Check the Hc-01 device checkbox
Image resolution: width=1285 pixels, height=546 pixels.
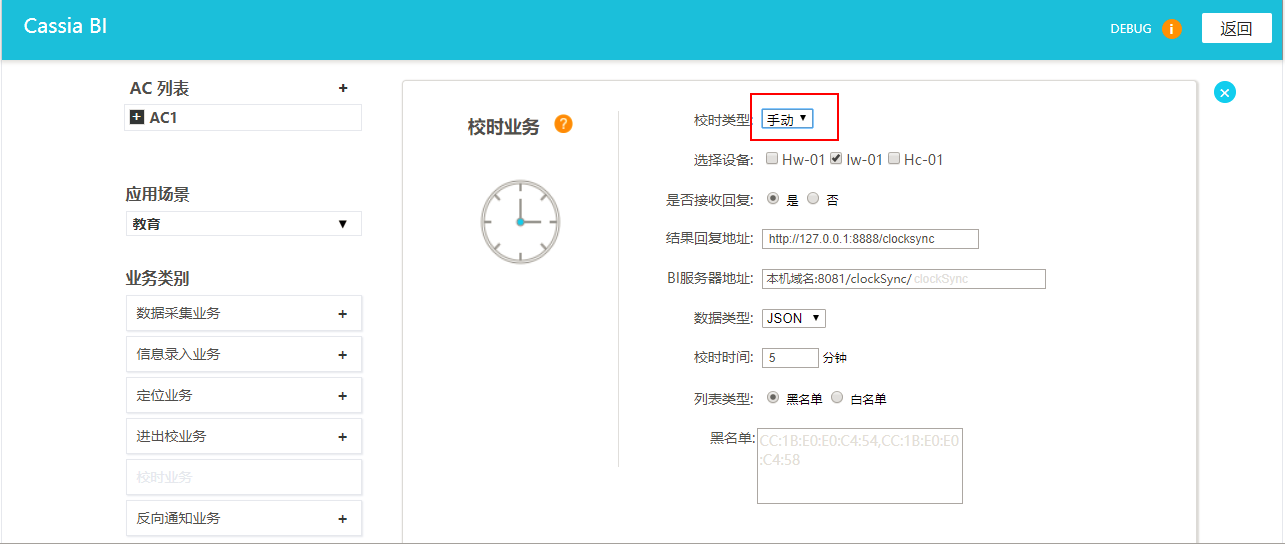(x=894, y=158)
